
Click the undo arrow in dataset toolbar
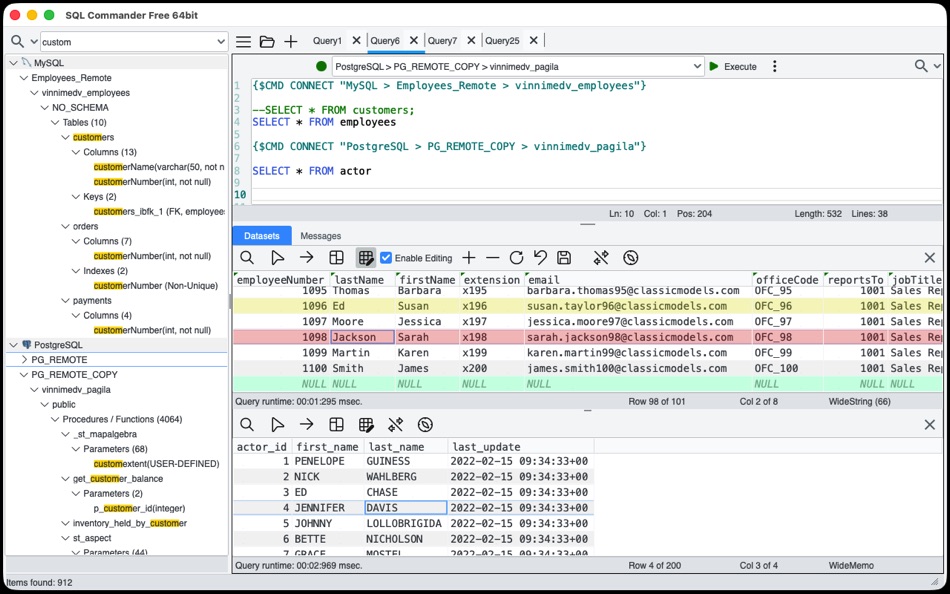540,258
